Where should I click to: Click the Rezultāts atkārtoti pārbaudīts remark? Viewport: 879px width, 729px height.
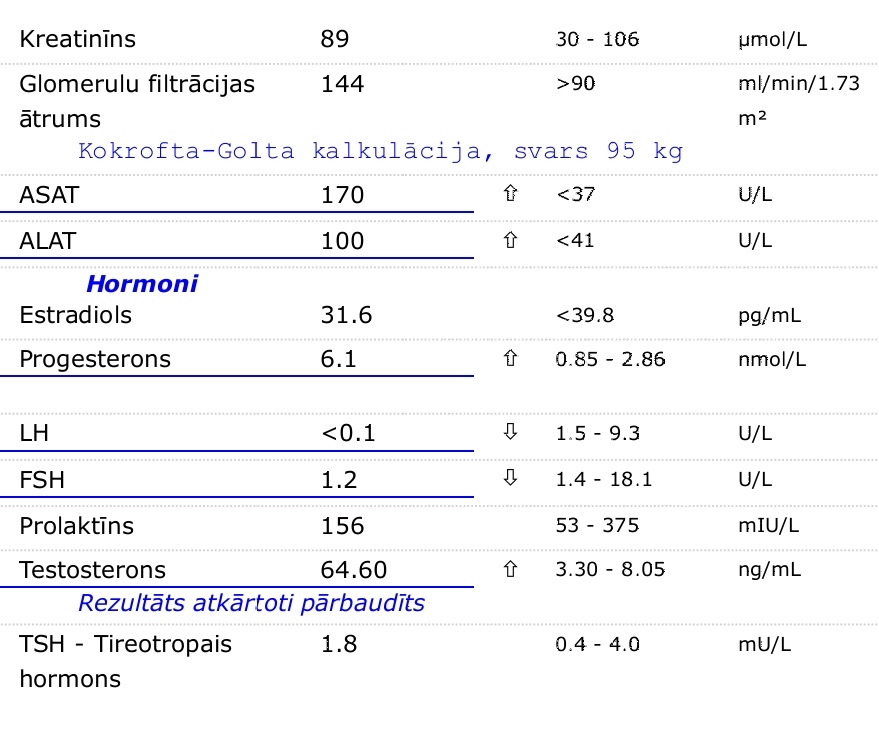coord(251,603)
